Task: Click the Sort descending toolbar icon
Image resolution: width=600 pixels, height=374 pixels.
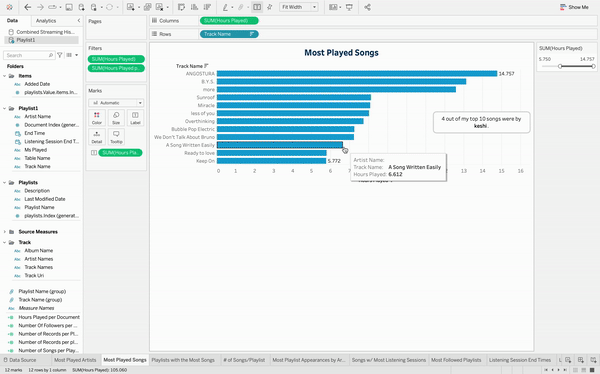Action: pos(207,7)
